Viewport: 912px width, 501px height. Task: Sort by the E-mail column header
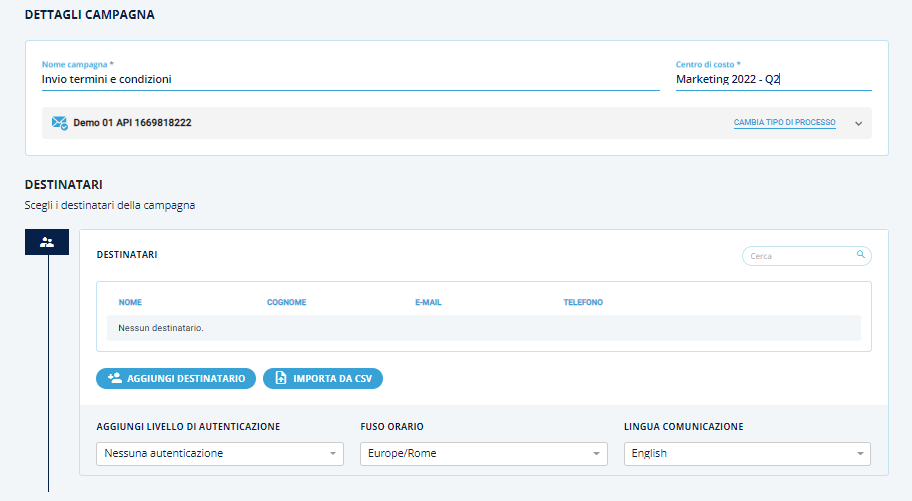428,302
